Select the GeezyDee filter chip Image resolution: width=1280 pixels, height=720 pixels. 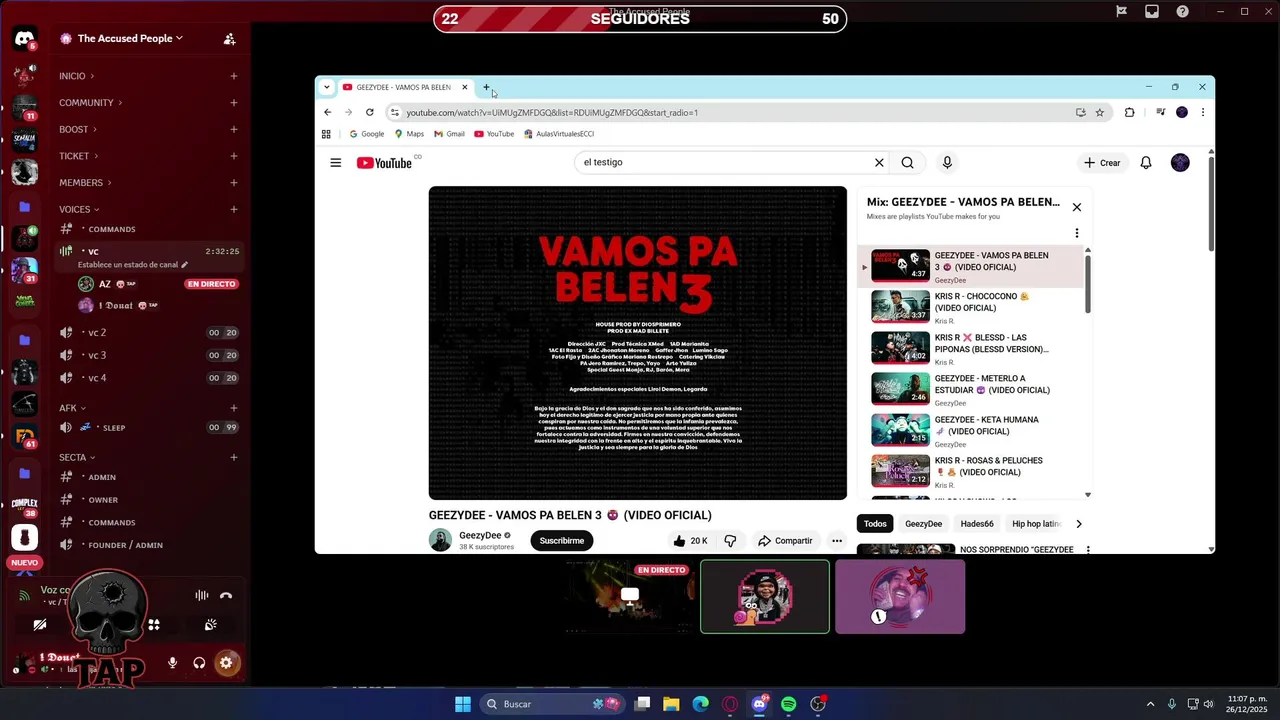pyautogui.click(x=923, y=524)
